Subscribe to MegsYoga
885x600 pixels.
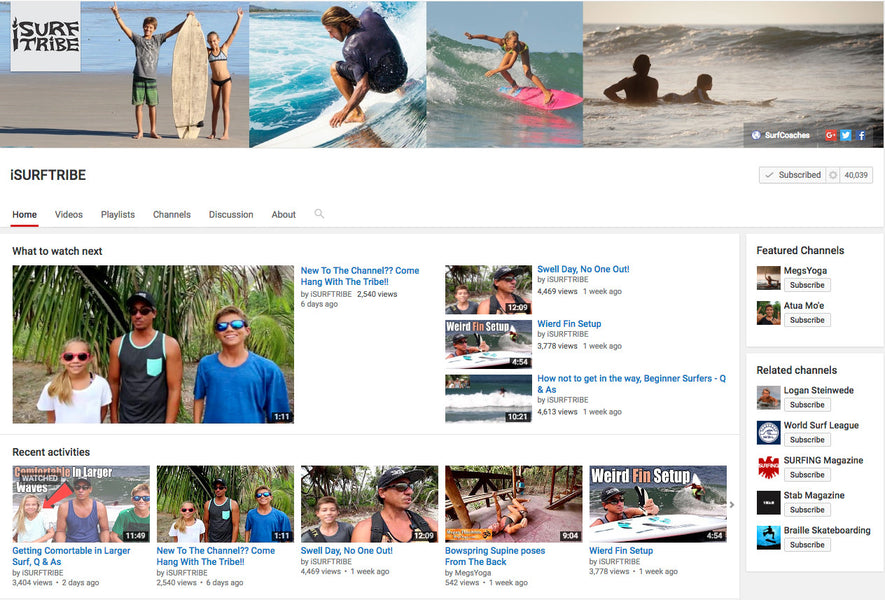[807, 285]
